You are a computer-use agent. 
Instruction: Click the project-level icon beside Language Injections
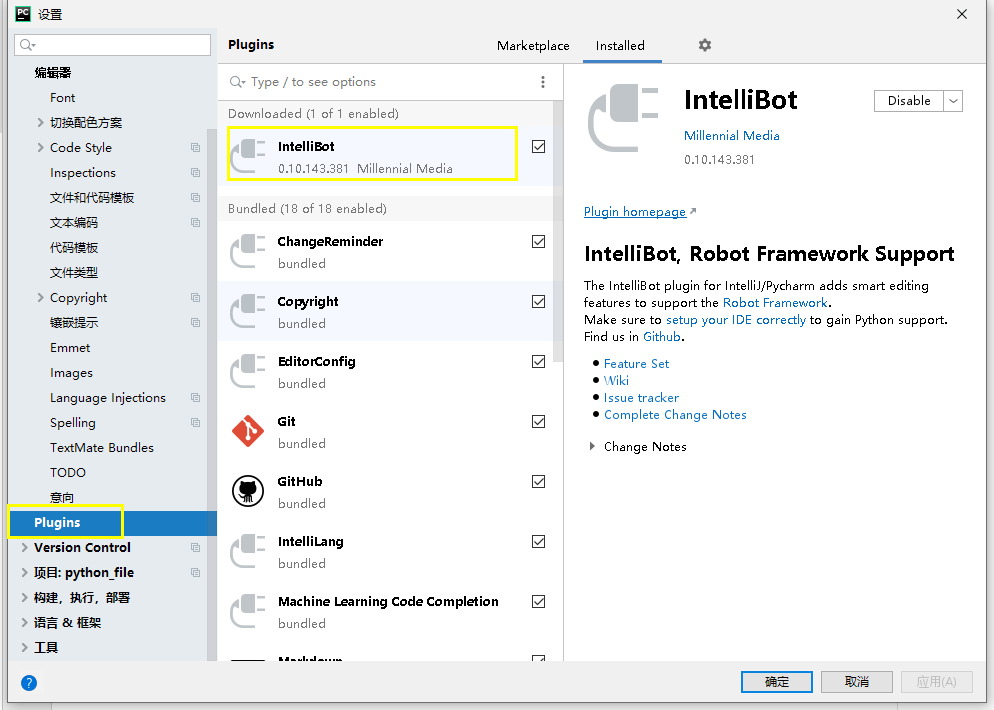195,397
